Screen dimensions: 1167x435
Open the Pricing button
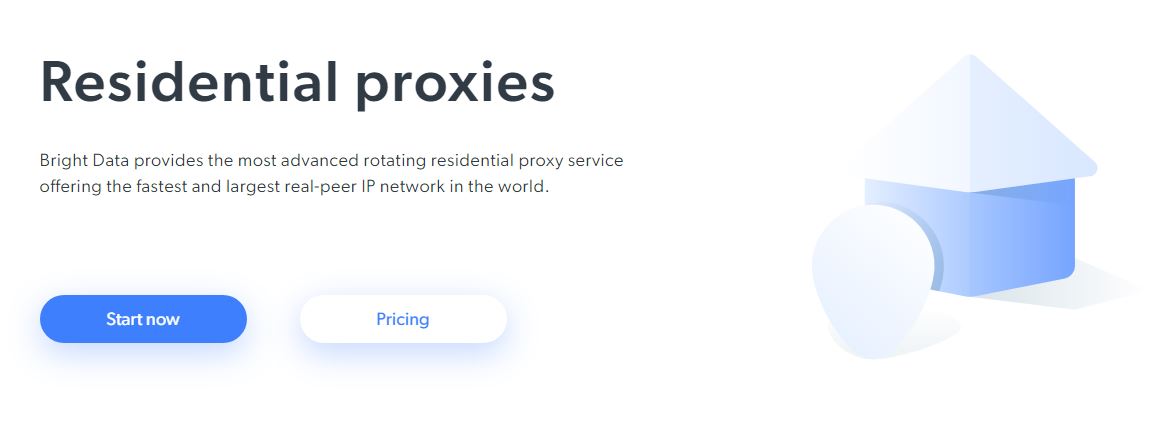[403, 319]
